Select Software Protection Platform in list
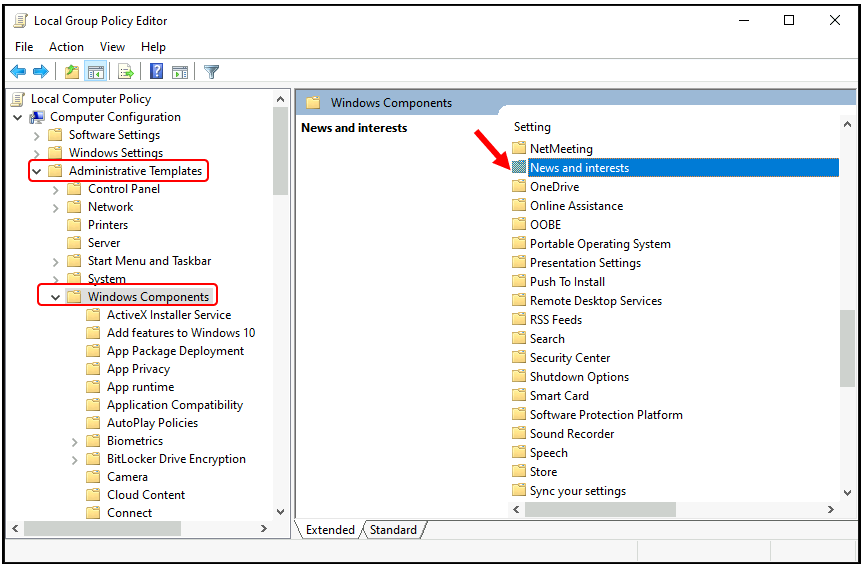This screenshot has height=567, width=865. (606, 415)
